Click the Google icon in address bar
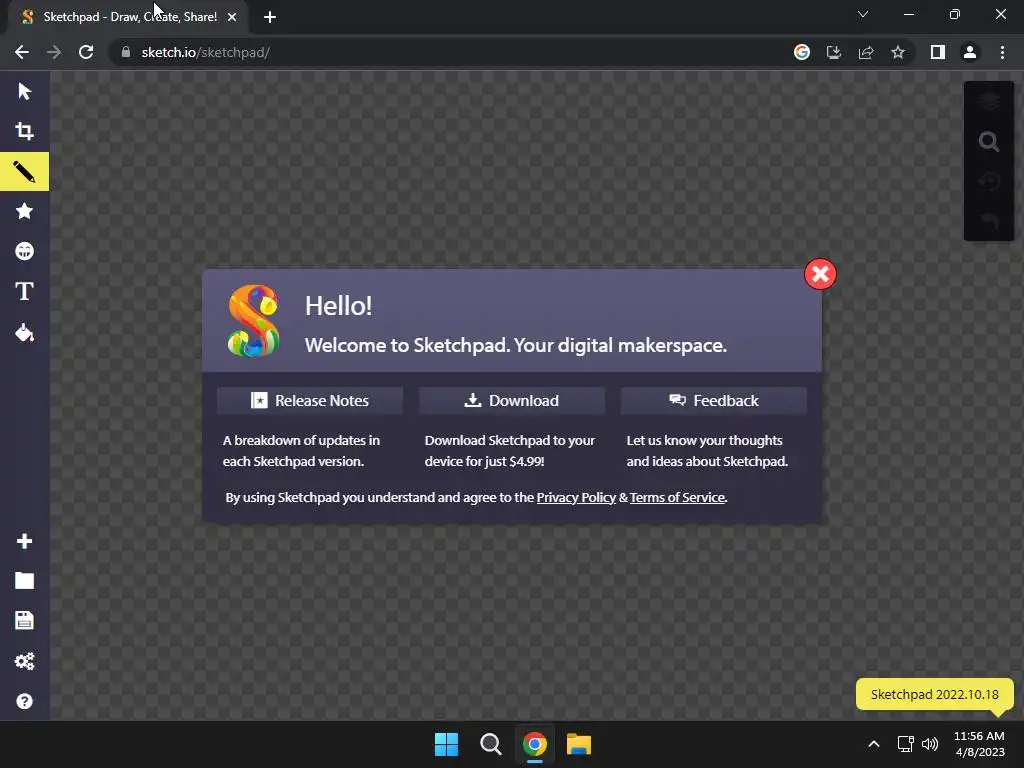1024x768 pixels. click(x=802, y=52)
